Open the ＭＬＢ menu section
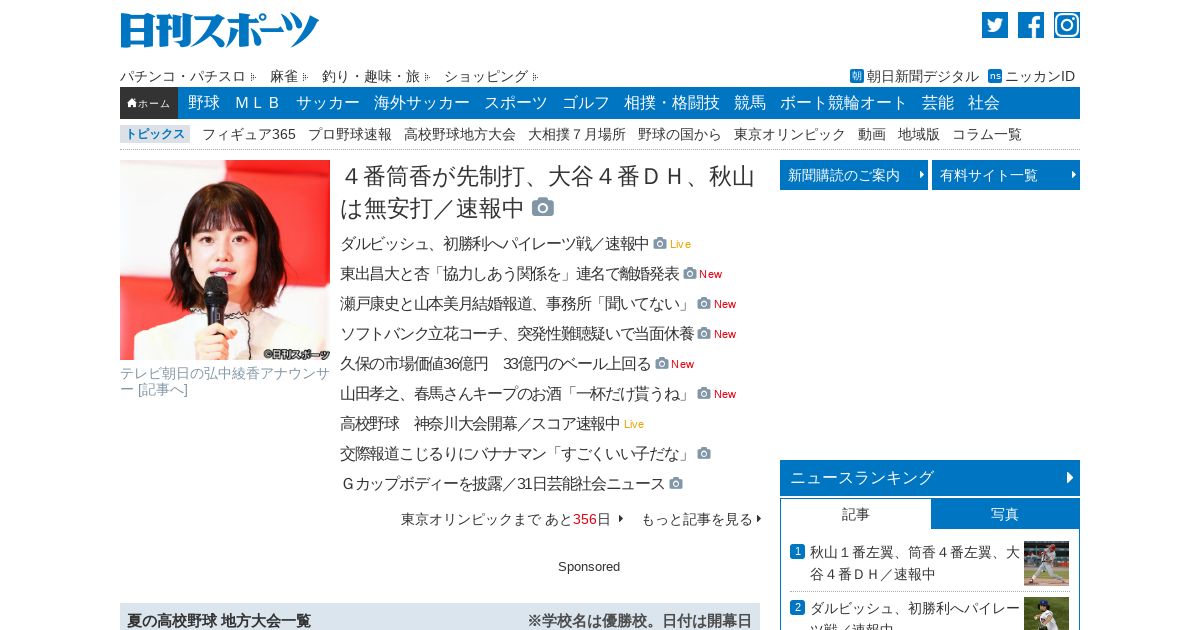This screenshot has height=630, width=1200. click(258, 103)
